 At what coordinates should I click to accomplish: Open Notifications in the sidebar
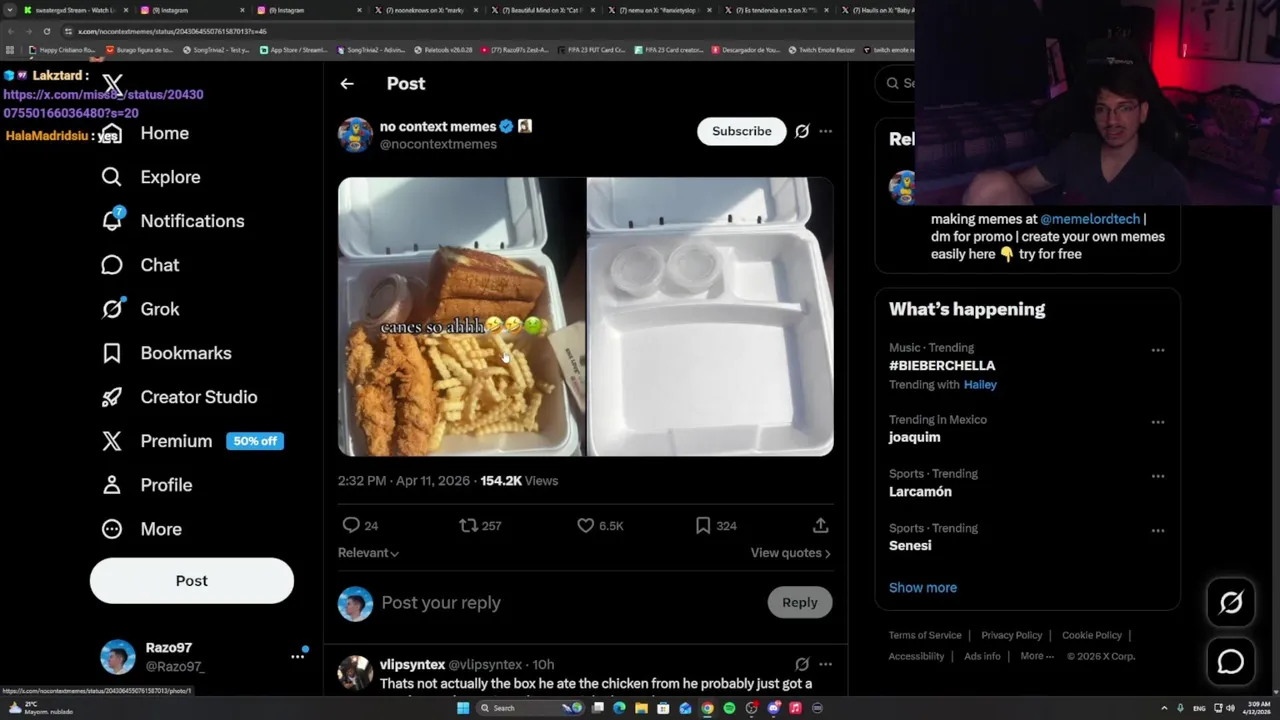click(x=172, y=221)
